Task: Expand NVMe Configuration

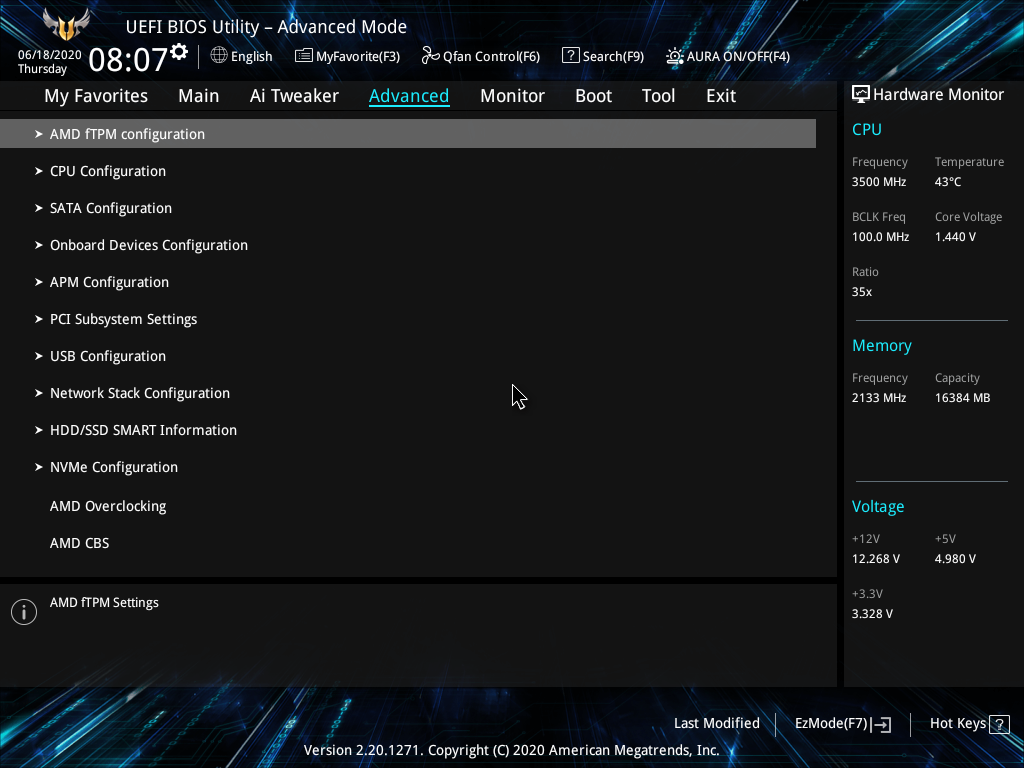Action: [113, 467]
